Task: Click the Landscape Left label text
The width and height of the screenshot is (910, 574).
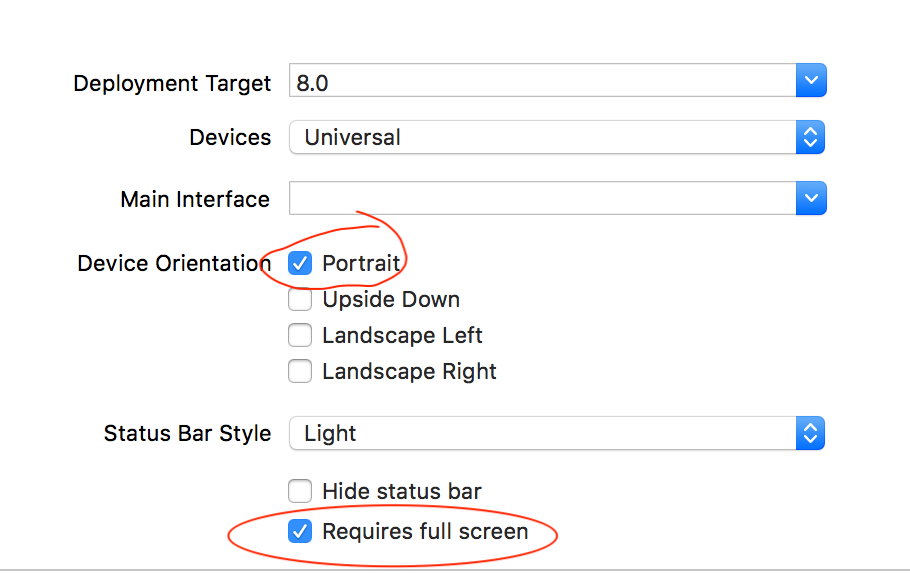Action: [x=402, y=335]
